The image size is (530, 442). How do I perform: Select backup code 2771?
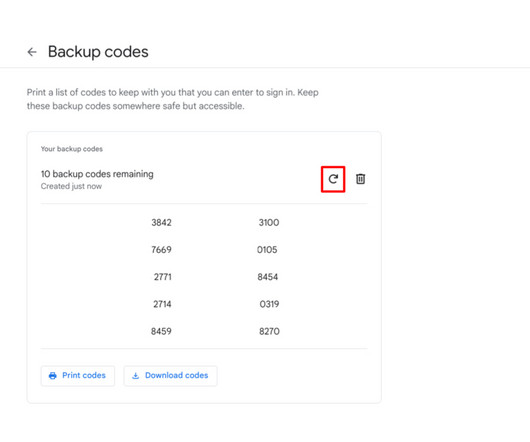tap(163, 277)
